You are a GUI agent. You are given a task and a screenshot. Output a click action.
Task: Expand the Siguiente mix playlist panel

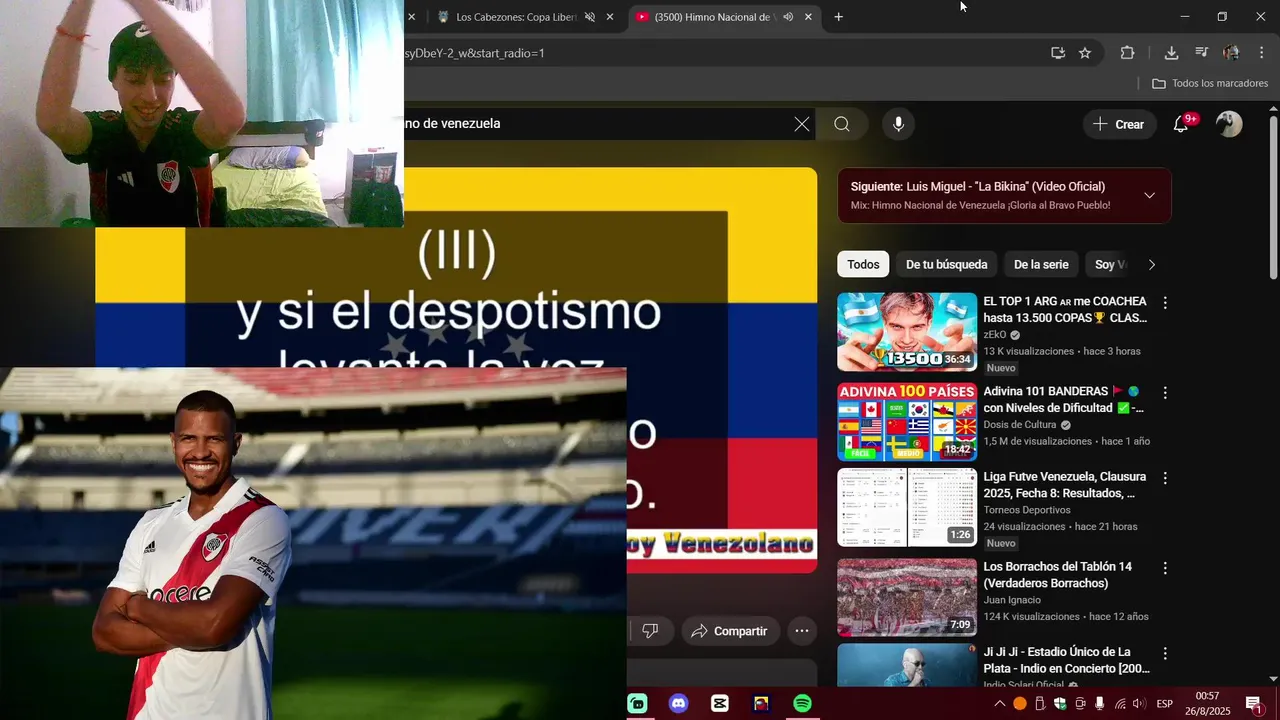(1149, 195)
